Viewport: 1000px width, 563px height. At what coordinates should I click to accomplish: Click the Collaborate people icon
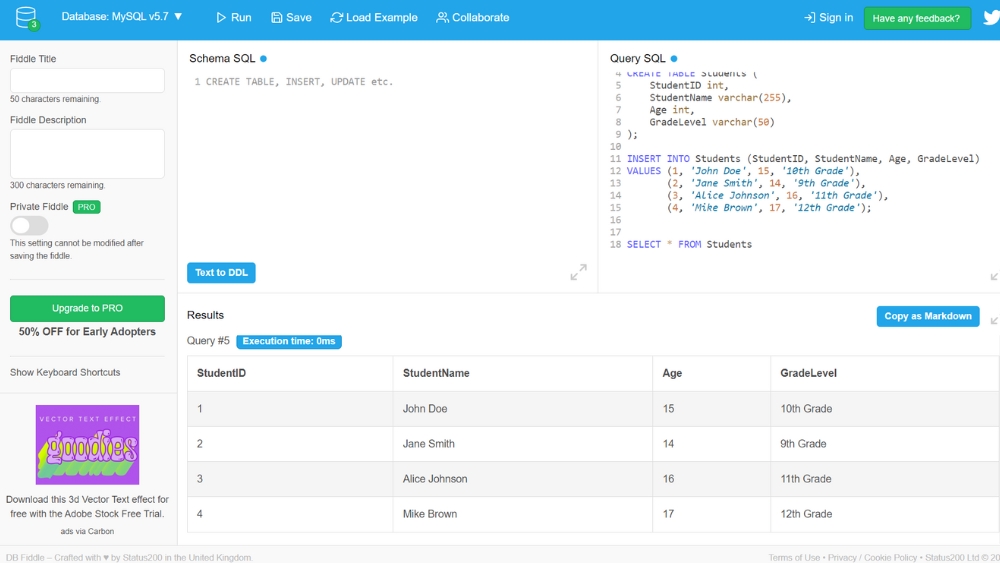(x=442, y=17)
